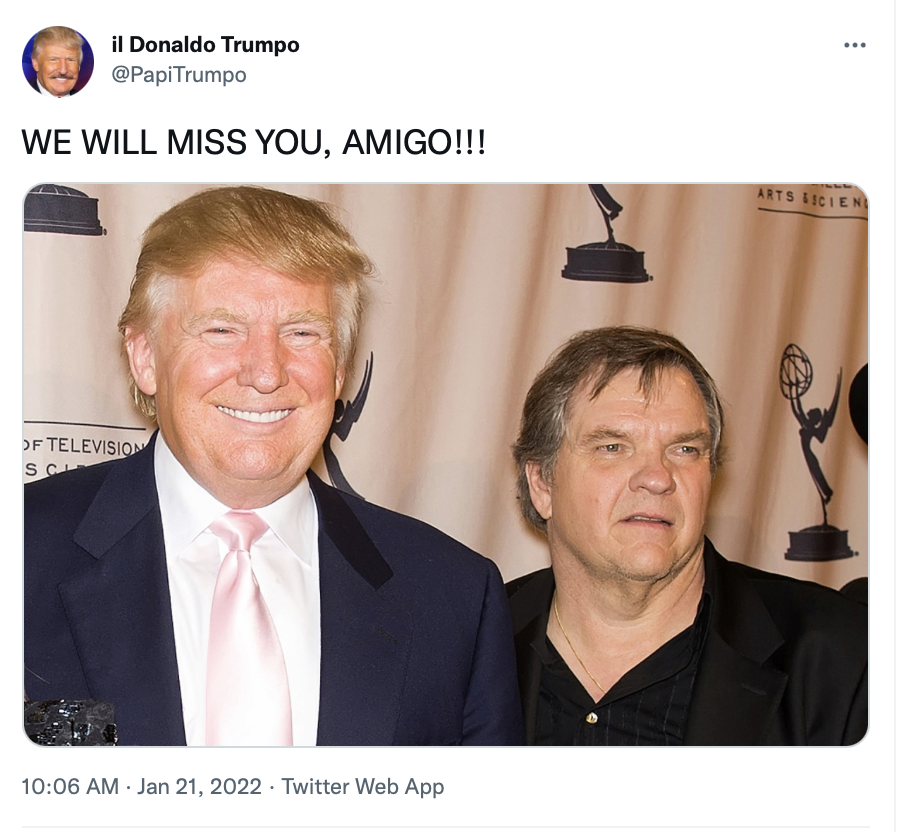This screenshot has width=904, height=832.
Task: Click the tweet text WE WILL MISS YOU
Action: [x=176, y=142]
